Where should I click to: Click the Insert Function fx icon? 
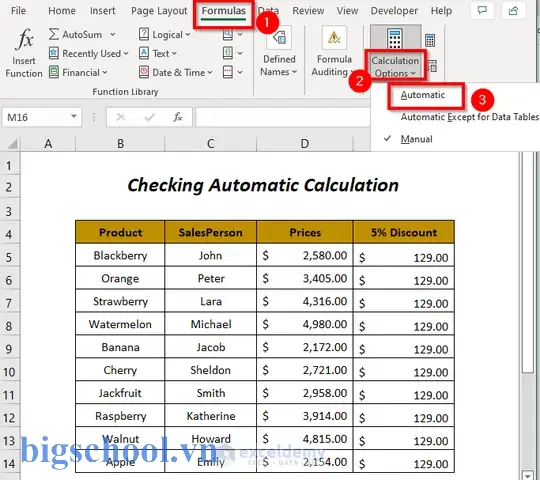tap(25, 39)
